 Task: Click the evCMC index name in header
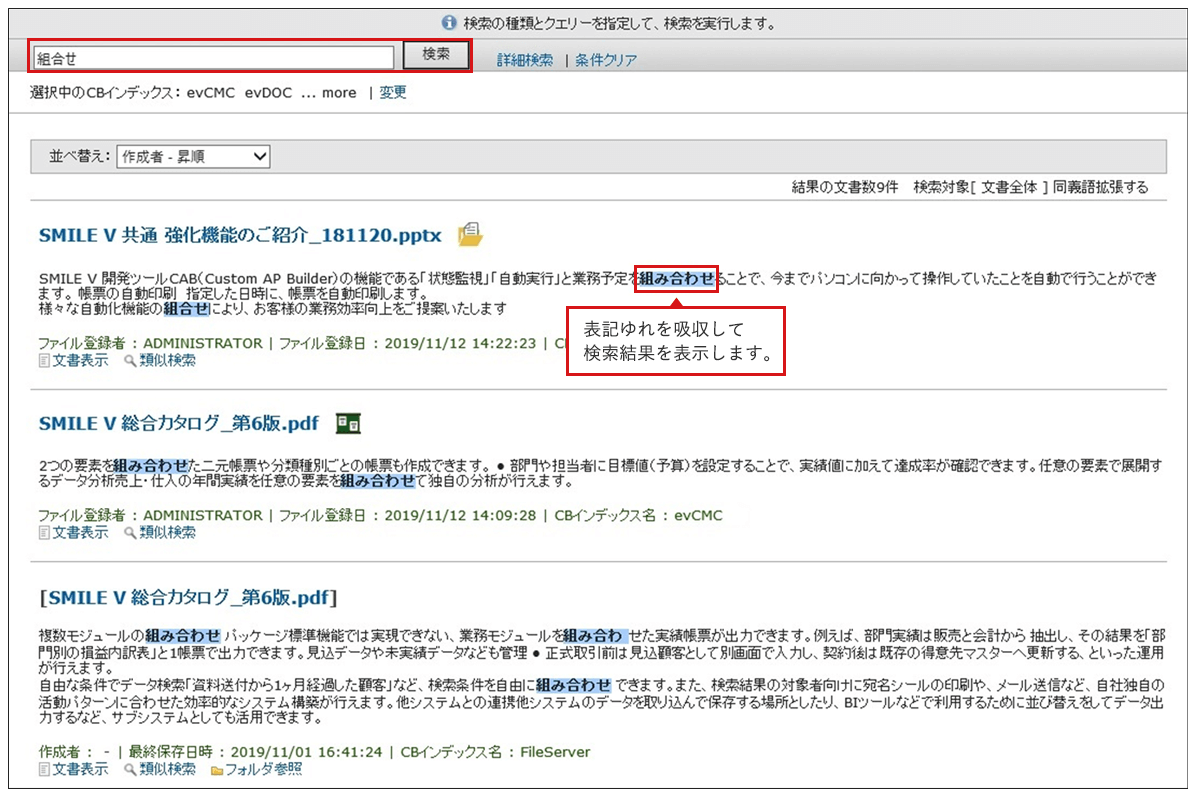tap(210, 93)
